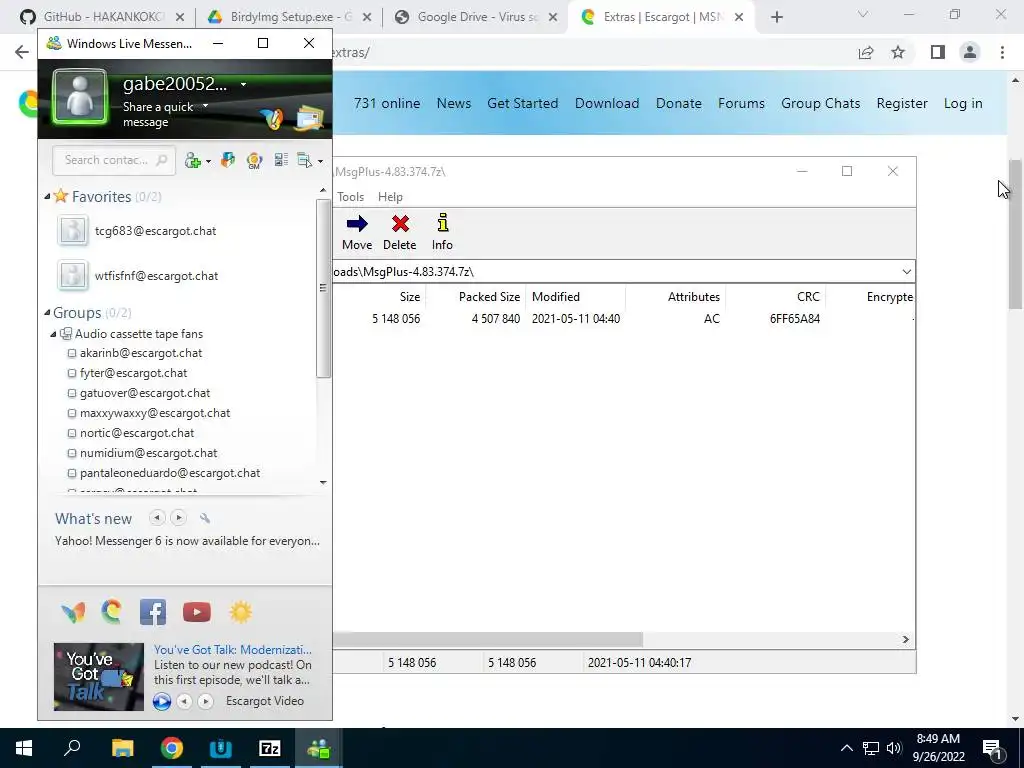
Task: Go to next What's new item
Action: (178, 518)
